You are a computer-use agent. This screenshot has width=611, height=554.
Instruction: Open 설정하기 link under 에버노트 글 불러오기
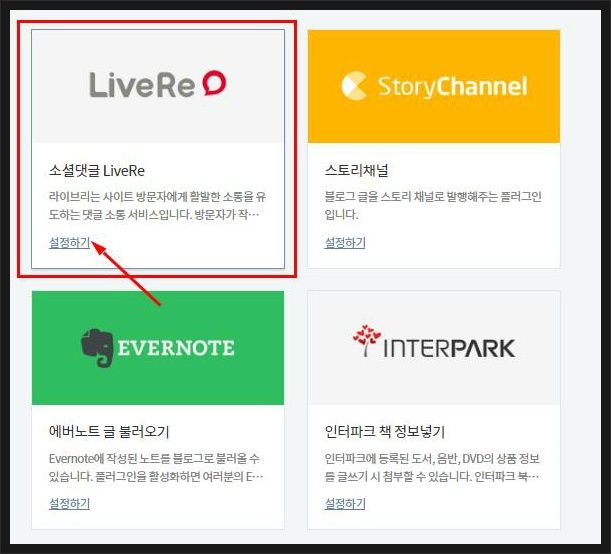pyautogui.click(x=69, y=503)
